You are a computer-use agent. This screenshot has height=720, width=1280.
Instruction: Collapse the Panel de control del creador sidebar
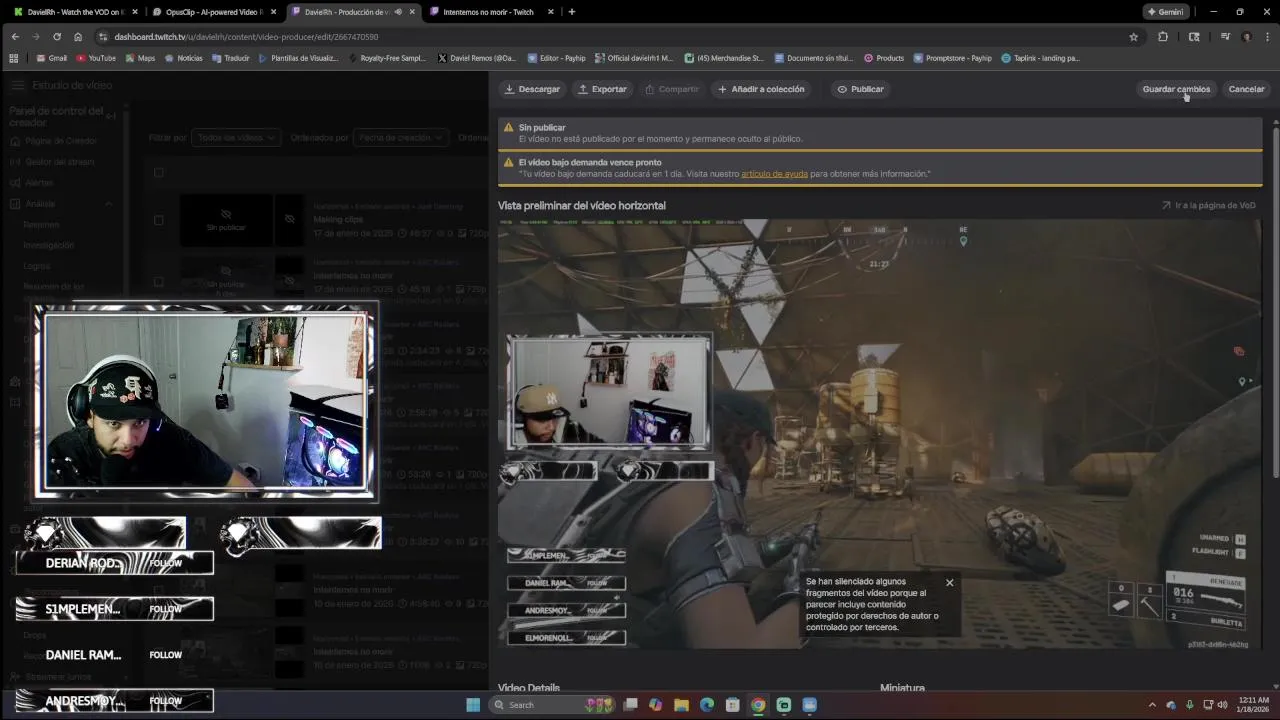coord(111,116)
